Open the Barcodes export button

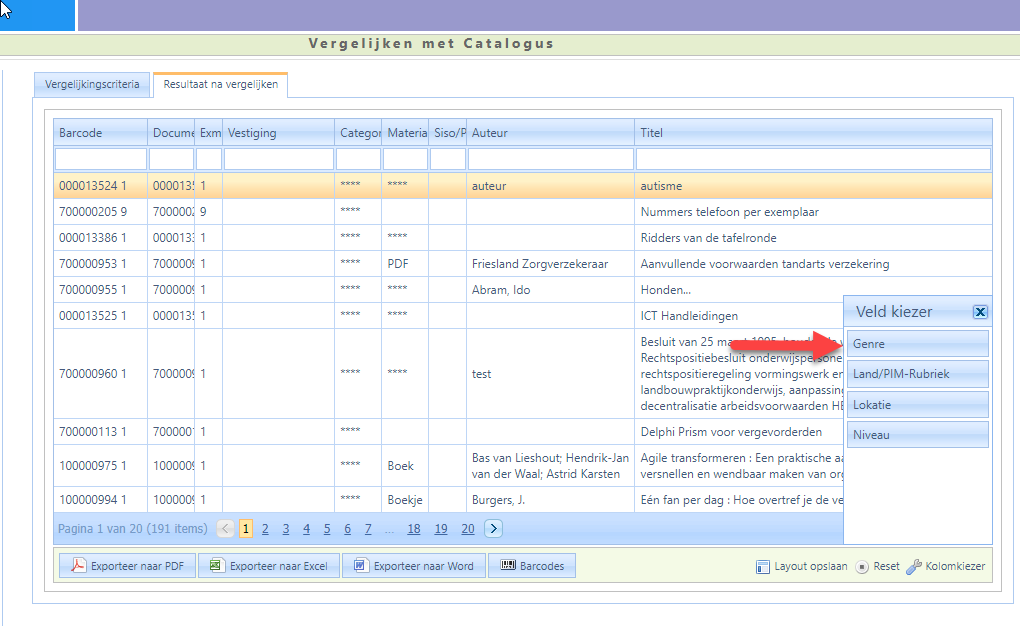532,566
